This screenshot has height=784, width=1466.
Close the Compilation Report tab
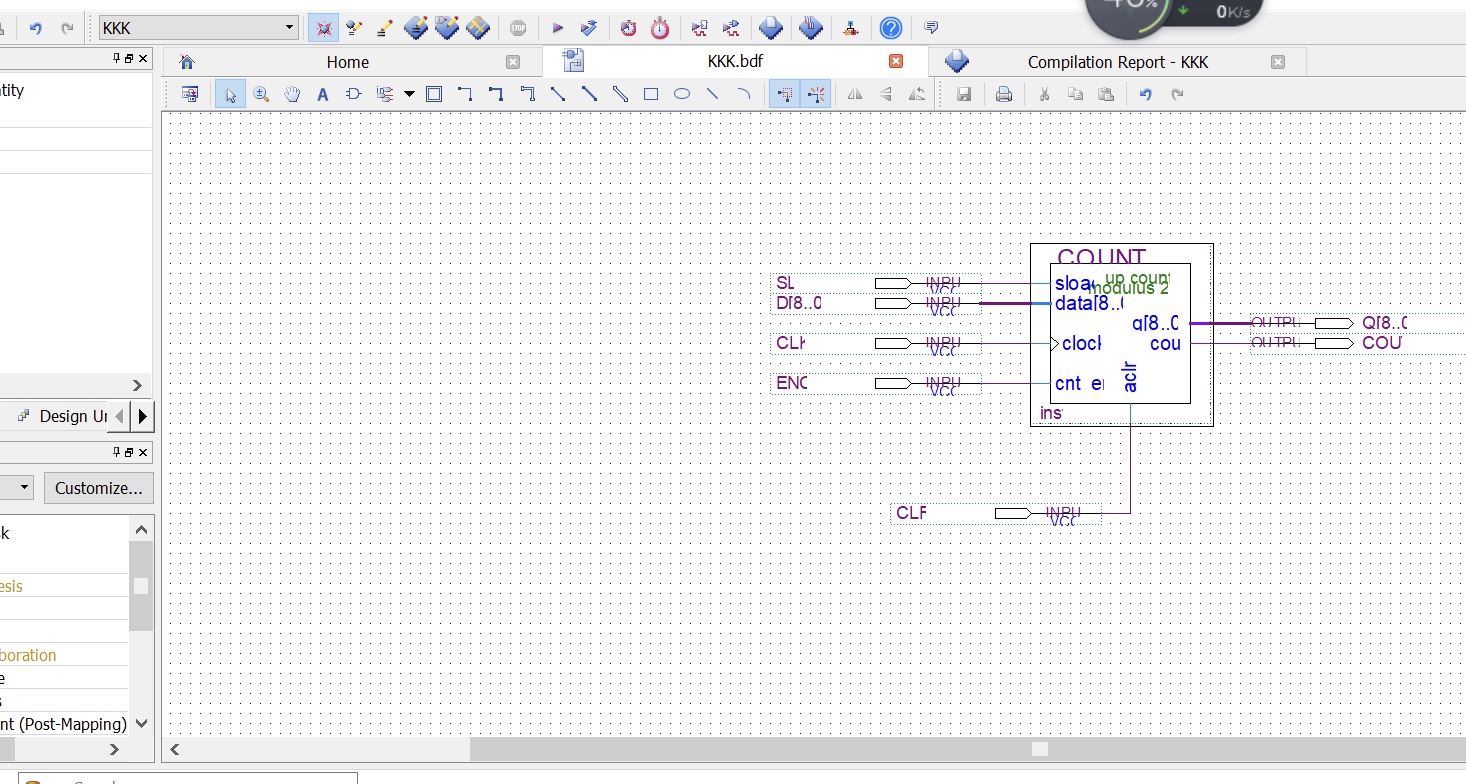point(1278,62)
